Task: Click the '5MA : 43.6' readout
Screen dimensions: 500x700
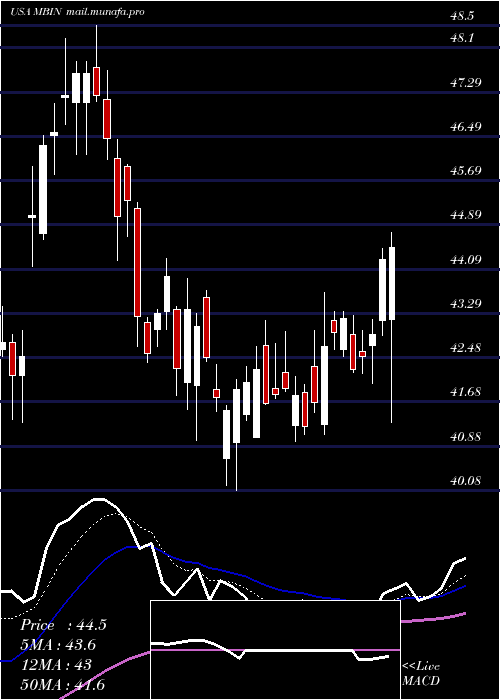Action: (x=58, y=645)
